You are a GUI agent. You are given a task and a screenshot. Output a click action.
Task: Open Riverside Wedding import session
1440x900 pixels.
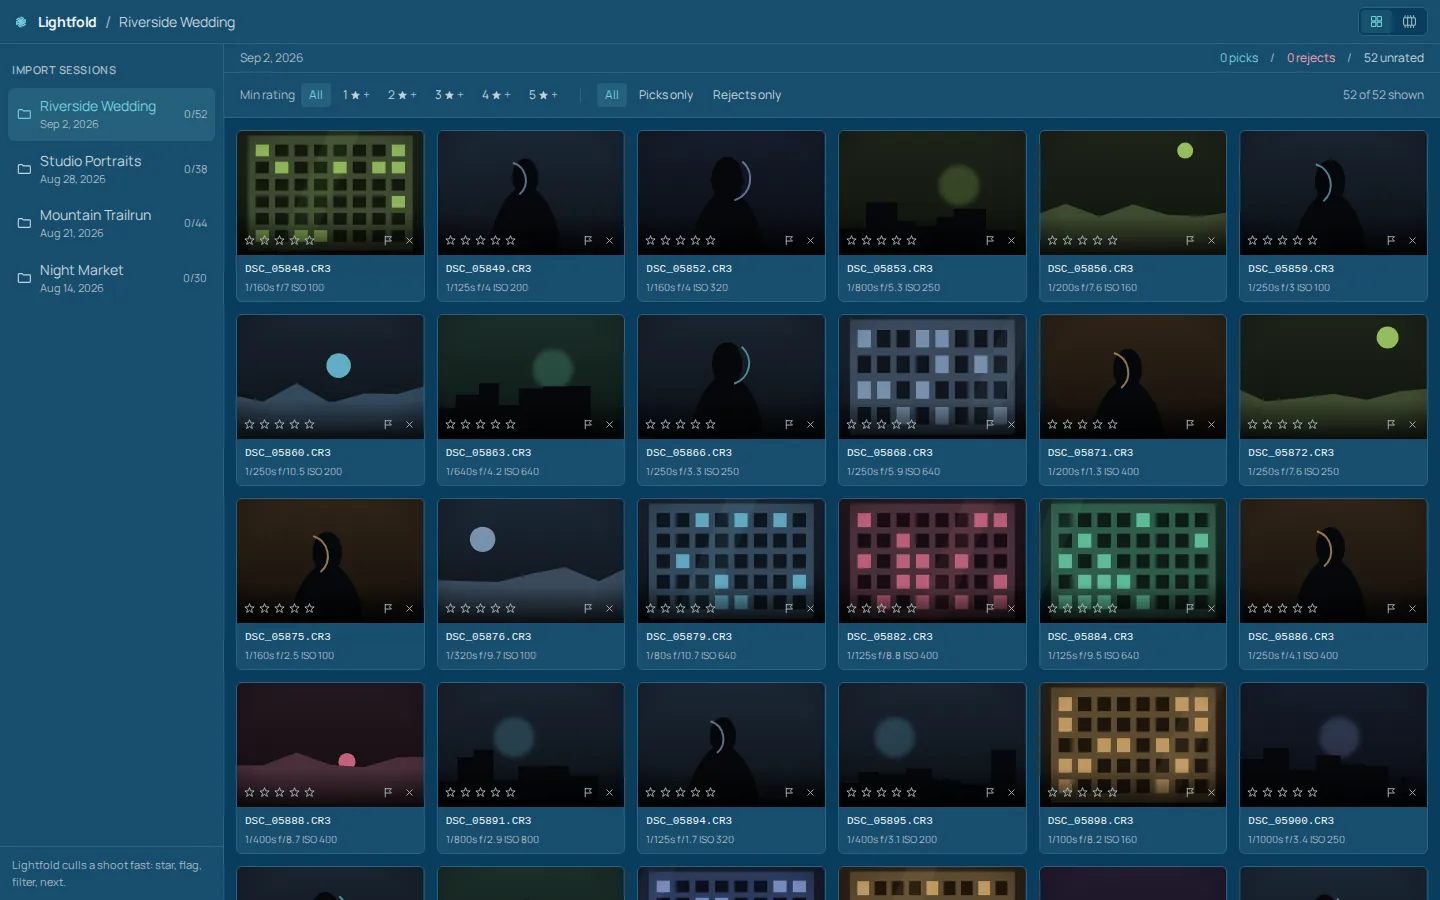(112, 114)
